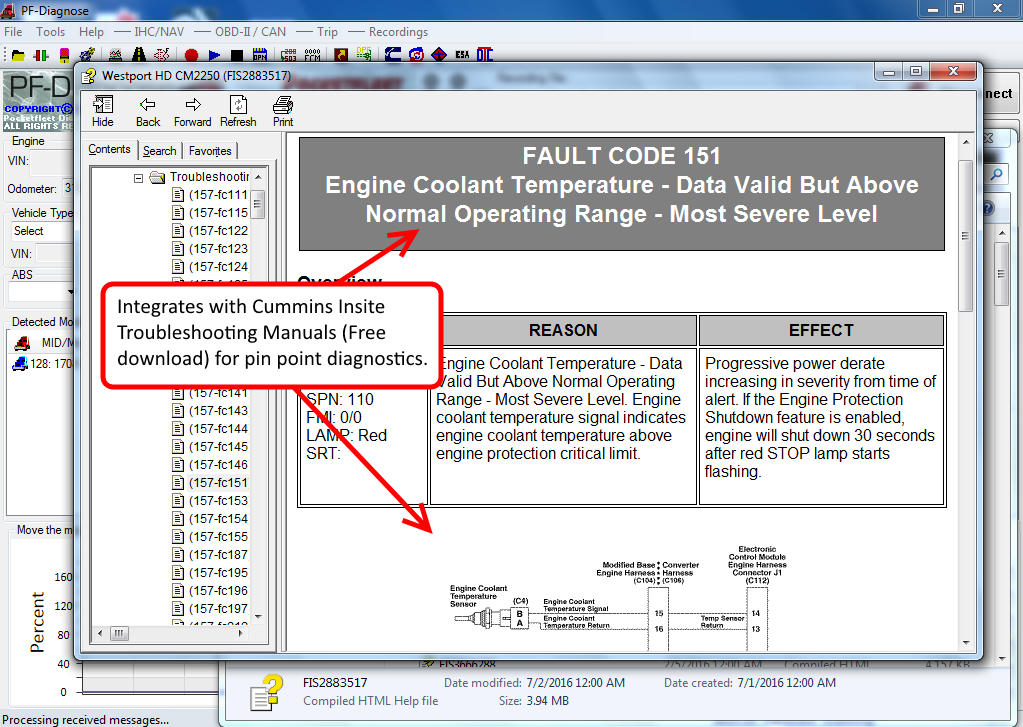Click the pink adapter device toolbar icon
Viewport: 1023px width, 727px height.
click(x=65, y=55)
